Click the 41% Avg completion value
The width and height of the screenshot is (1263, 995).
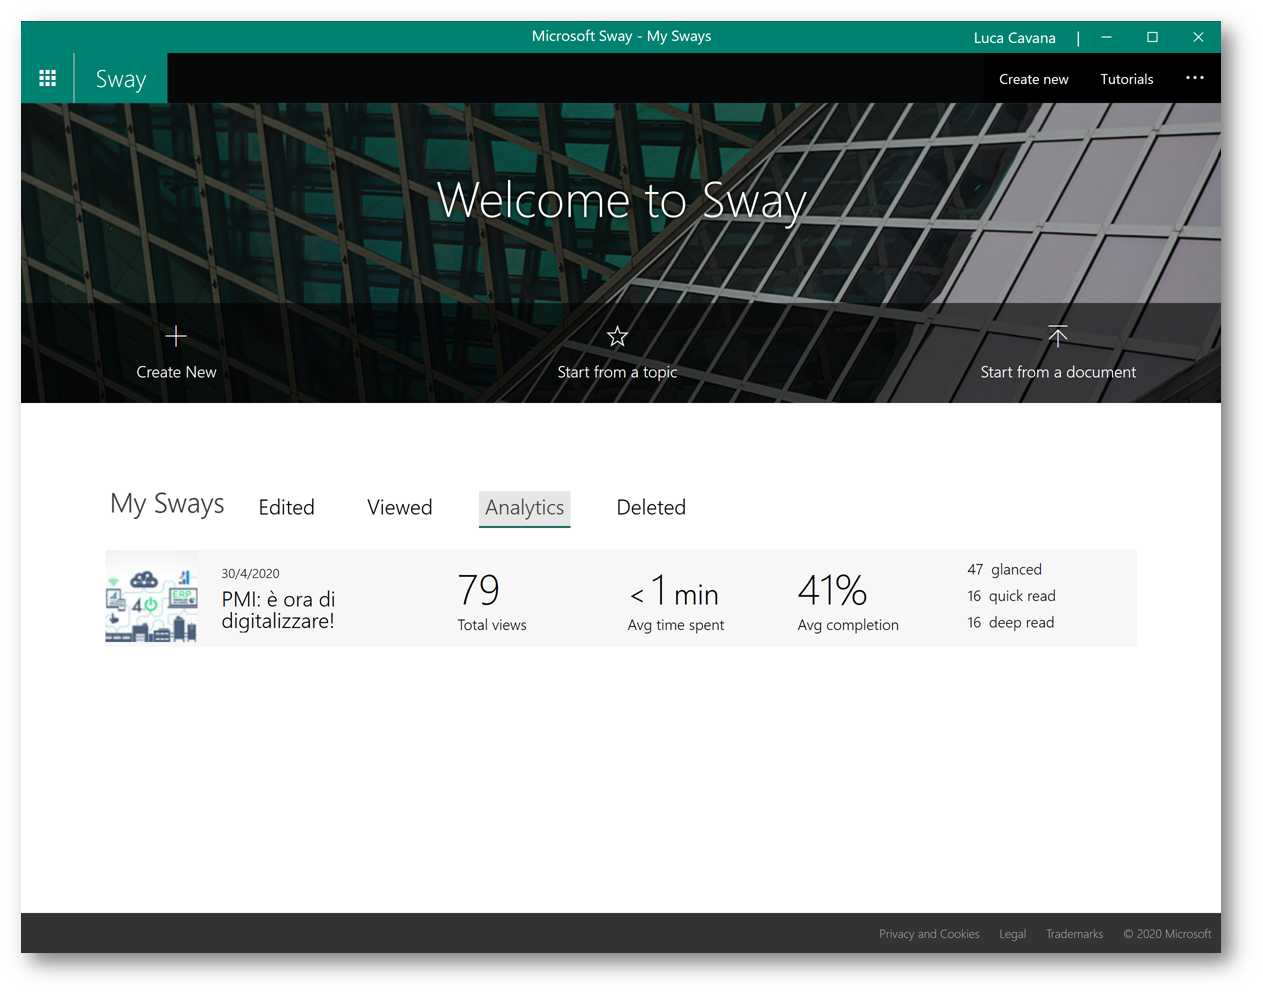click(848, 601)
